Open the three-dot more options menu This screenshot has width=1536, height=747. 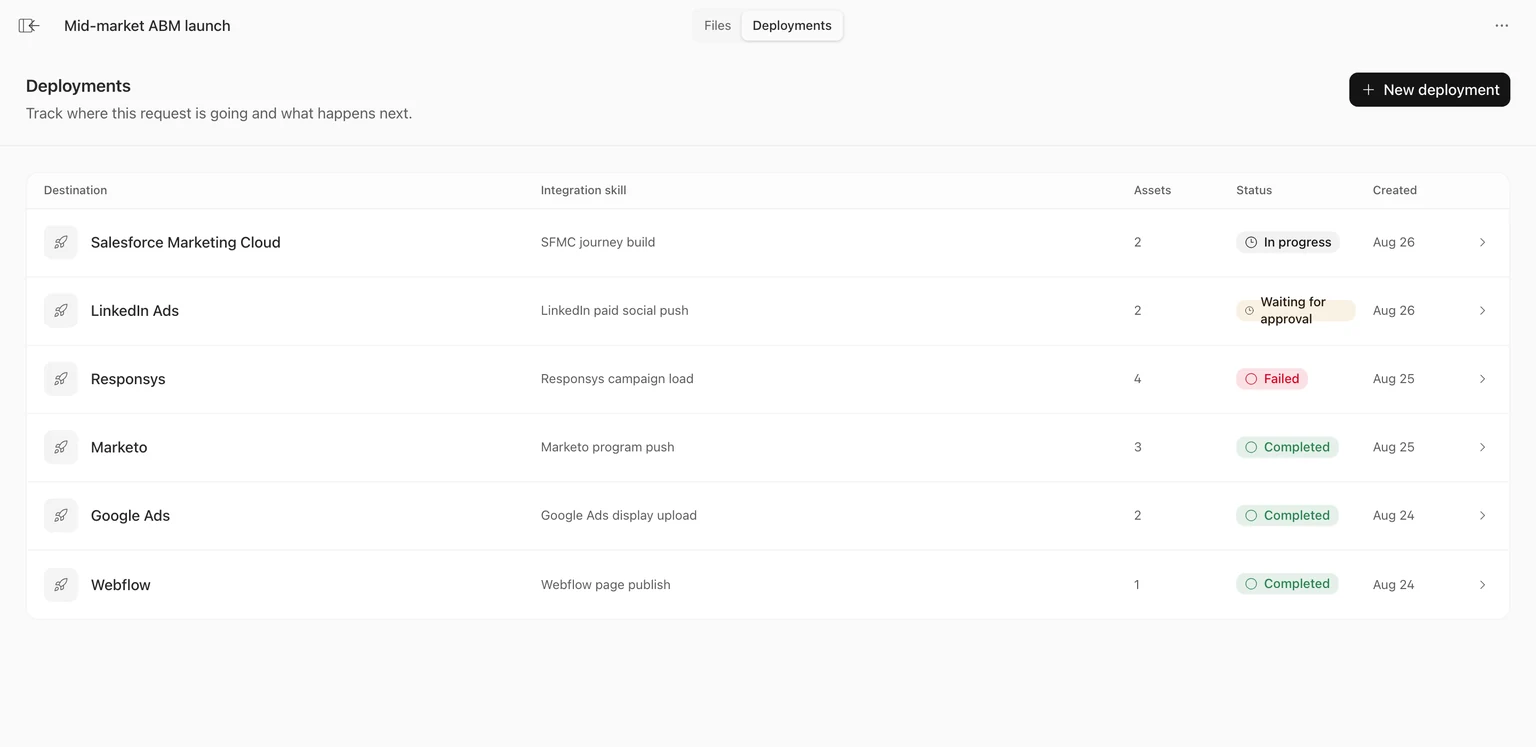(x=1501, y=26)
